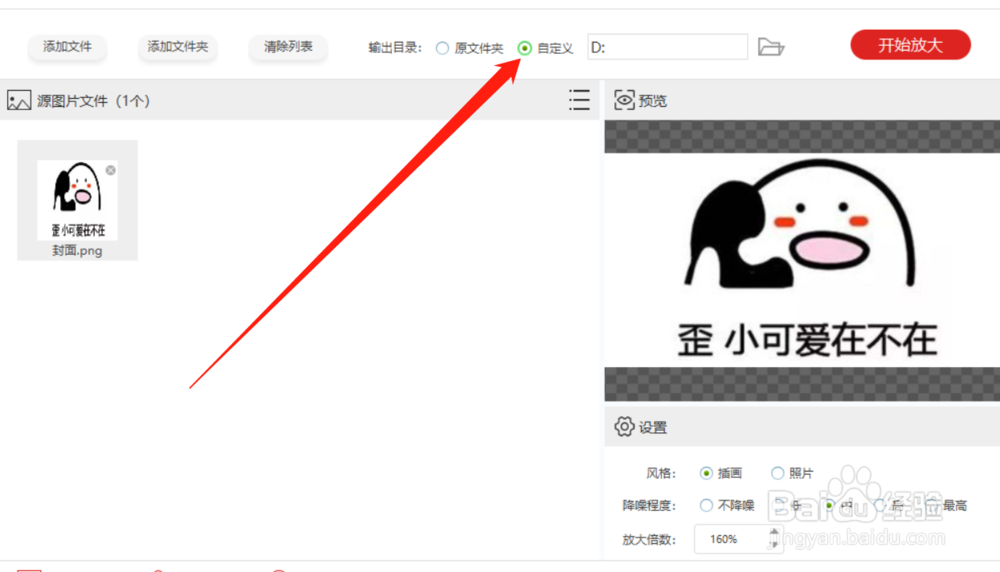Click the 降噪程度 label

pos(649,506)
